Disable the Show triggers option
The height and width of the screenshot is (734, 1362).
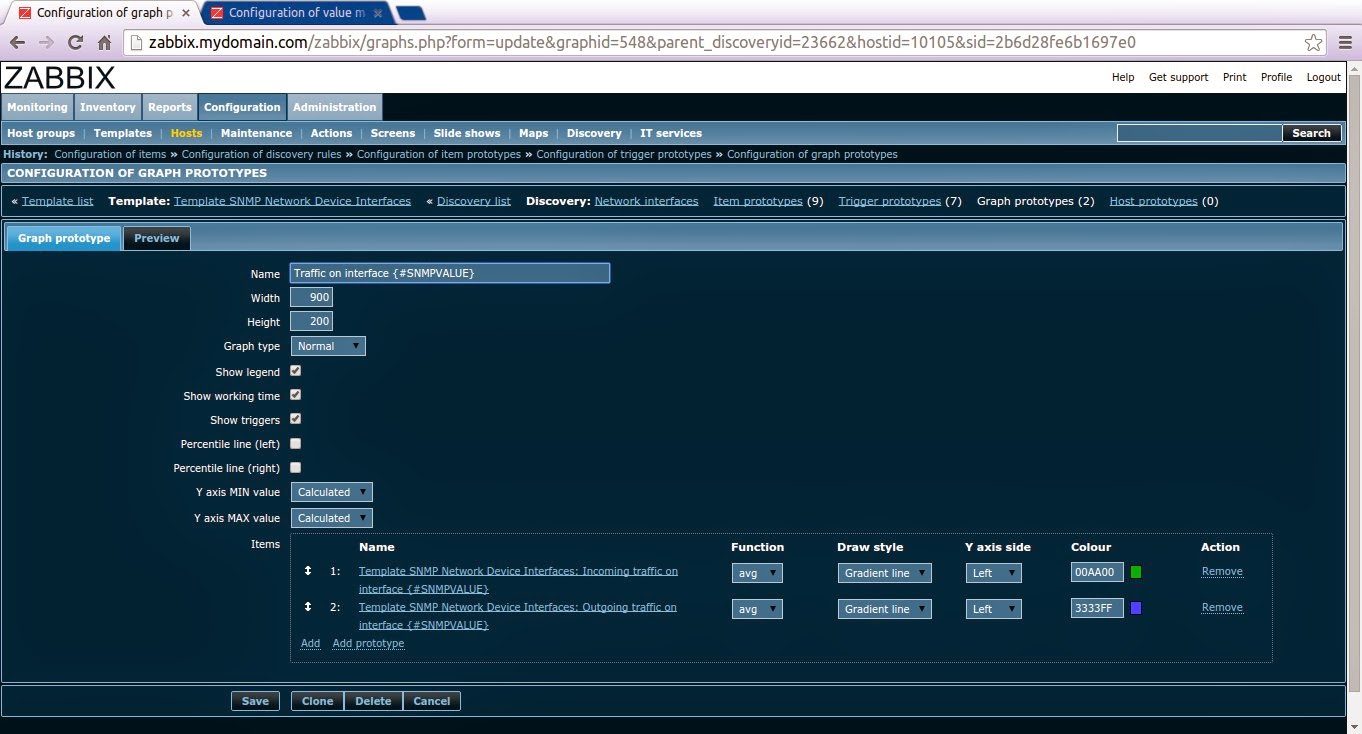295,418
